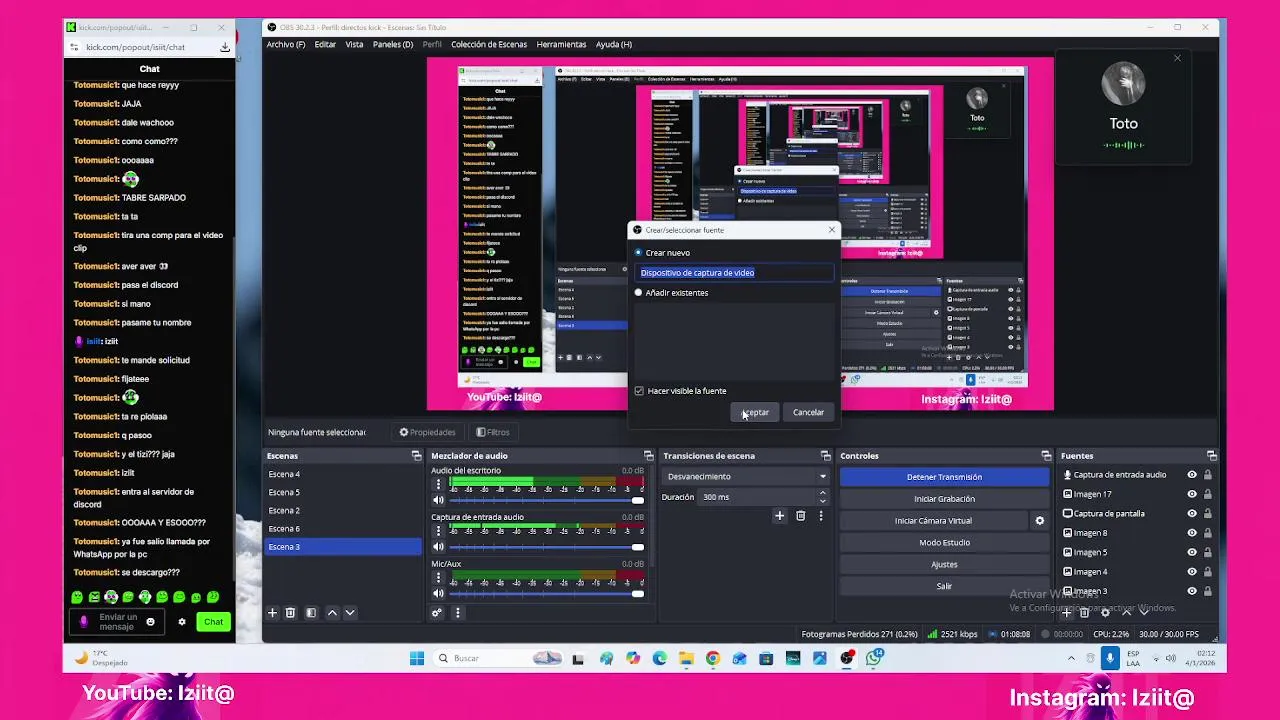
Task: Click the microphone icon in system tray
Action: [1109, 658]
